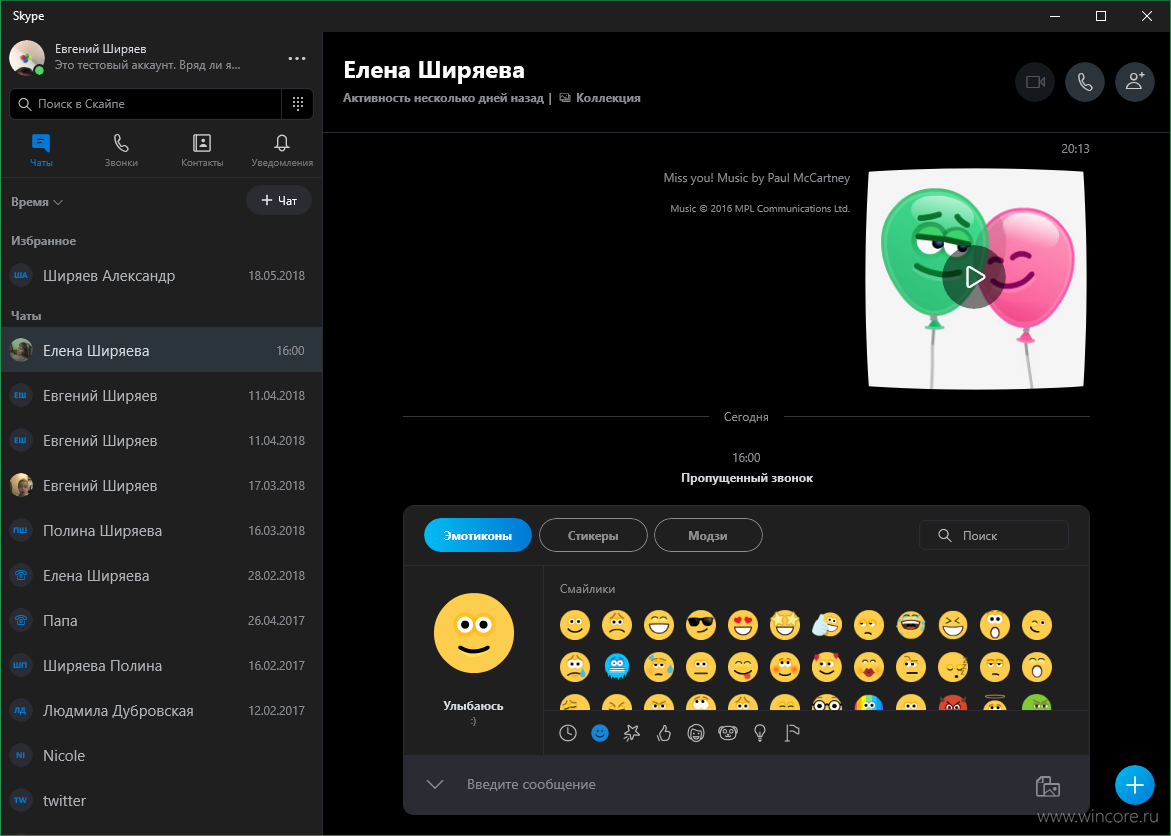
Task: Open the Евгений Ширяев profile avatar
Action: [27, 58]
